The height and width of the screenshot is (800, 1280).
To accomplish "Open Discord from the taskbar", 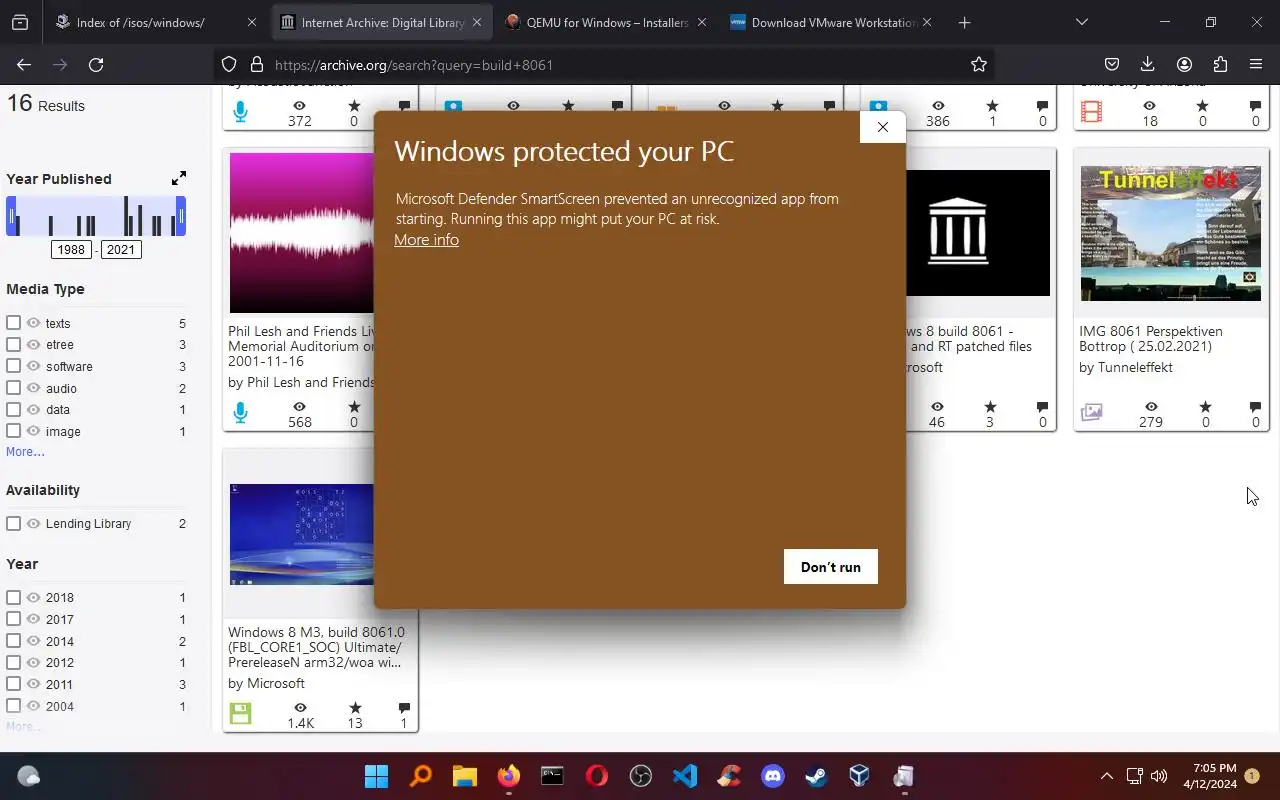I will 773,776.
